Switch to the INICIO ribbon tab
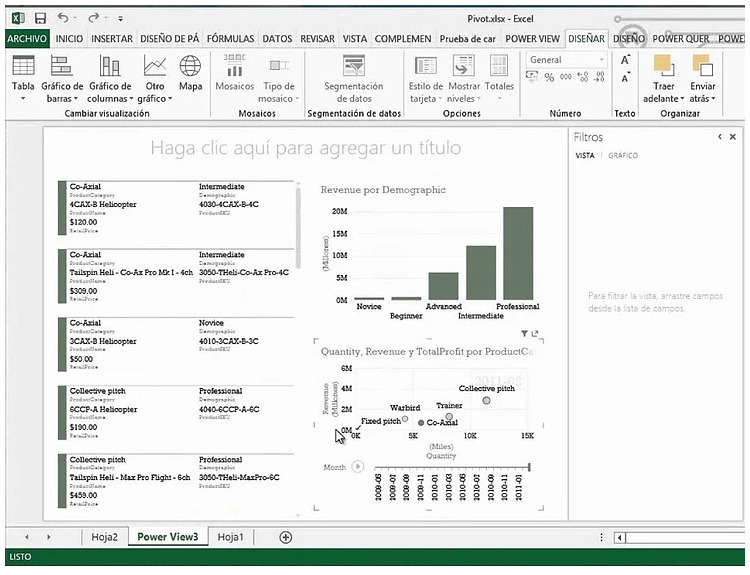 coord(69,39)
